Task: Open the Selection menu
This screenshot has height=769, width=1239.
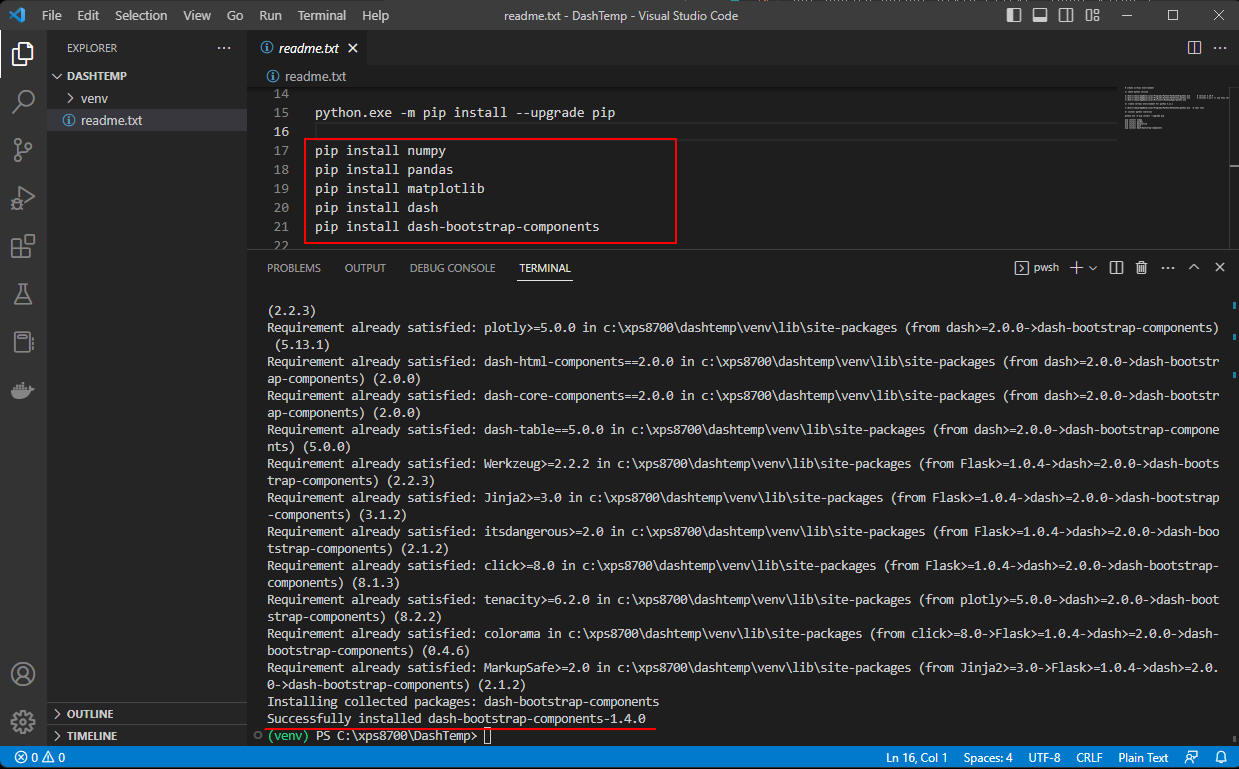Action: (x=141, y=16)
